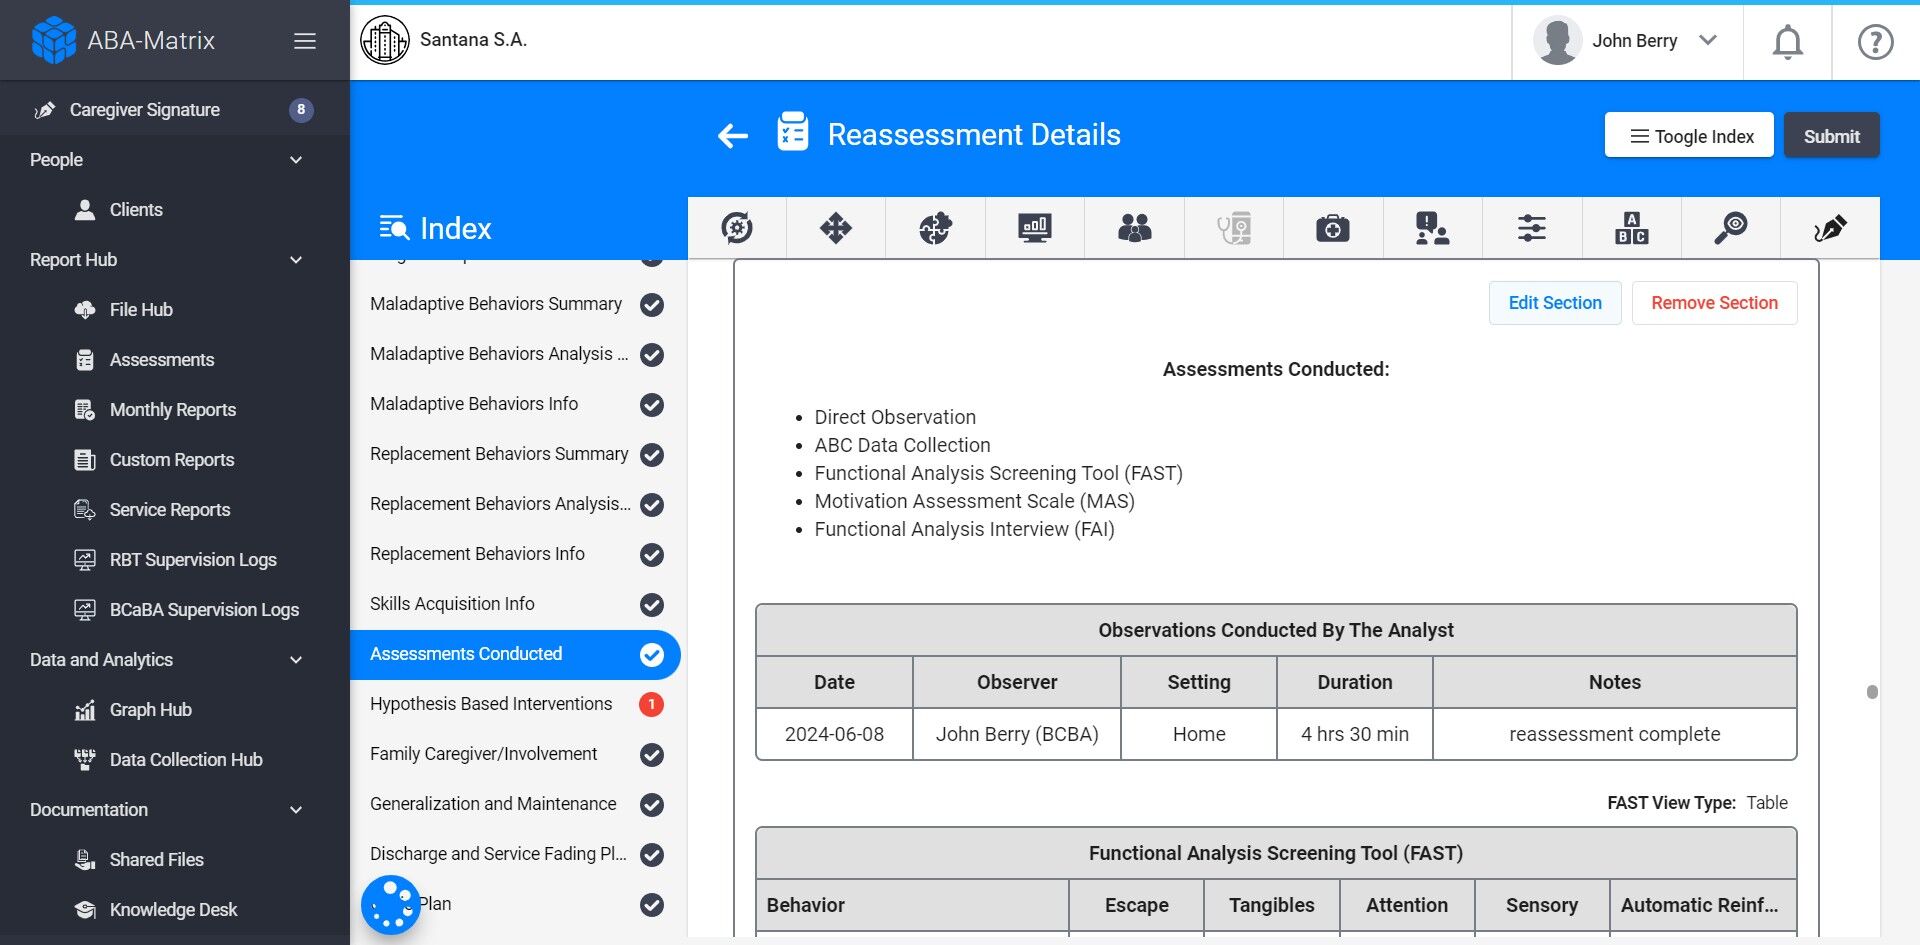Select the Discharge and Service Fading index row
Image resolution: width=1920 pixels, height=945 pixels.
click(x=515, y=854)
